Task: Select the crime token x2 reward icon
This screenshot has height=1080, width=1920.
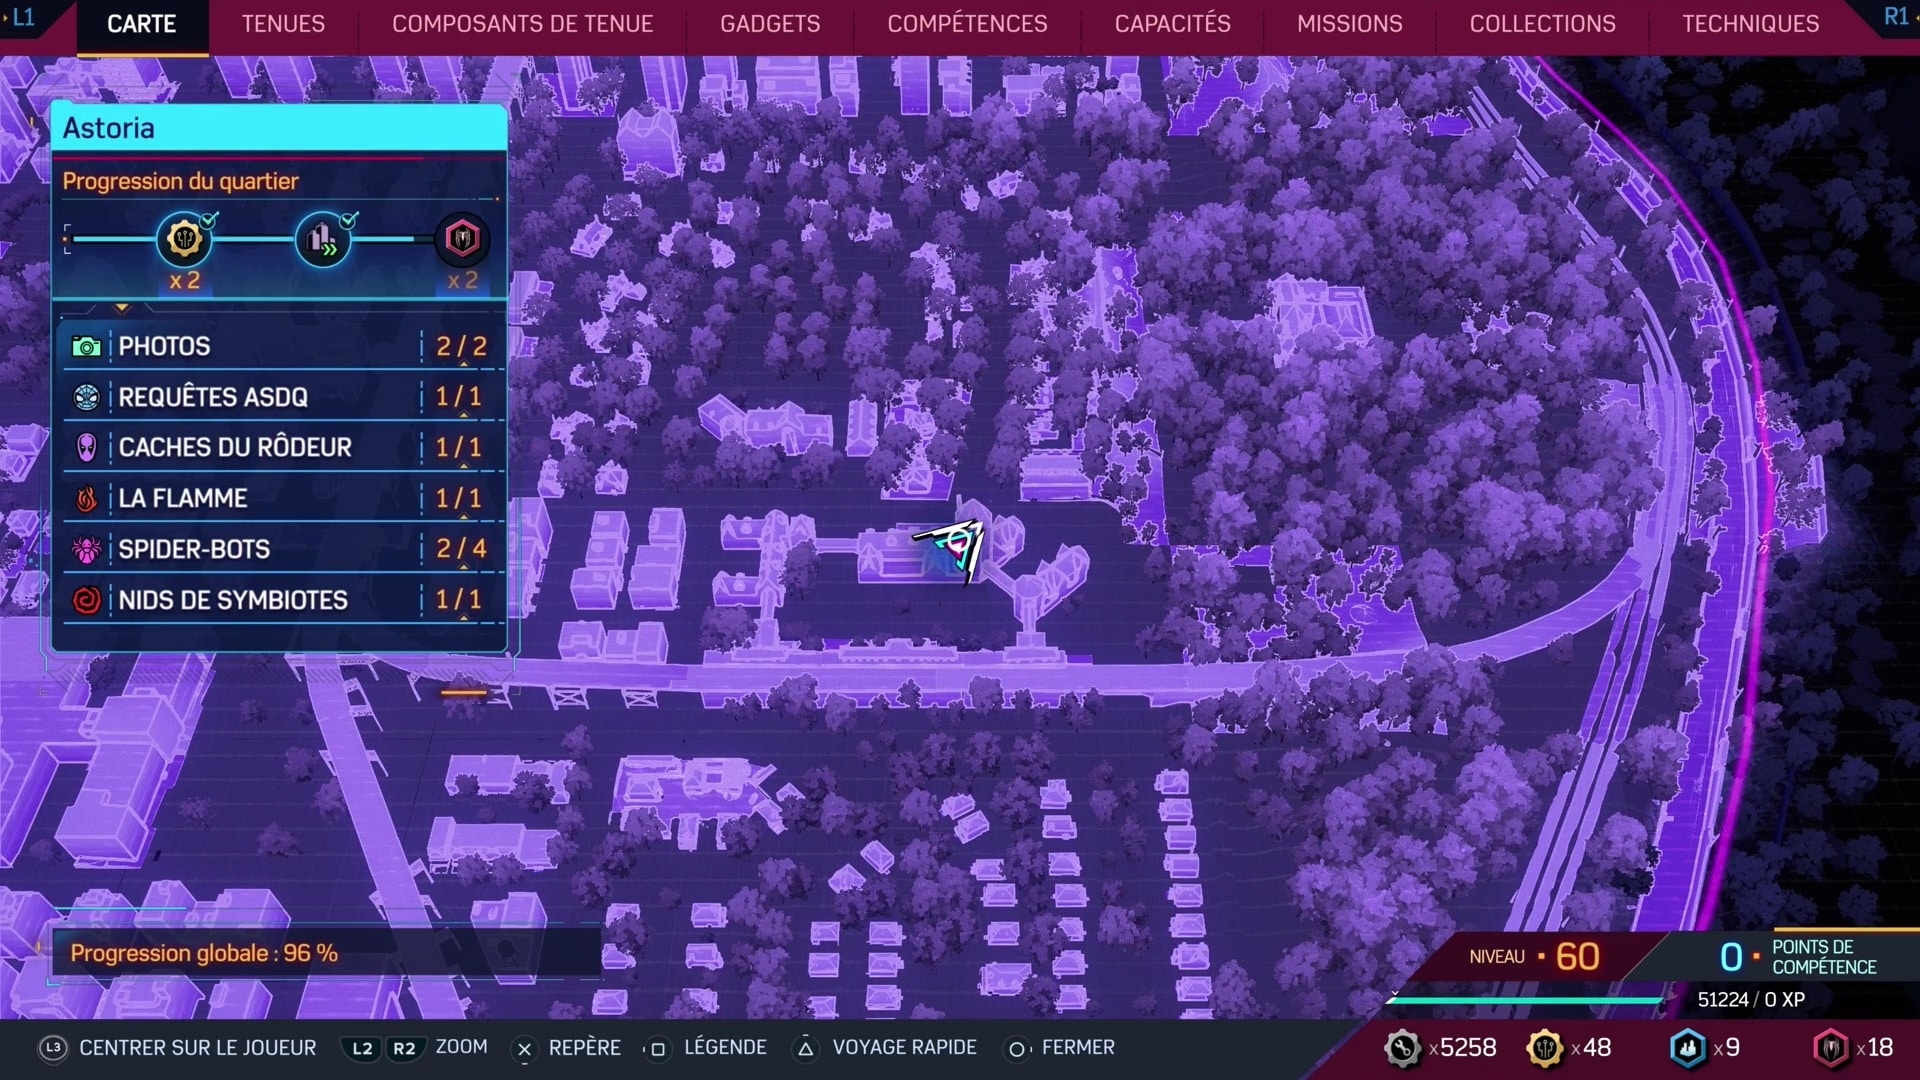Action: tap(462, 239)
